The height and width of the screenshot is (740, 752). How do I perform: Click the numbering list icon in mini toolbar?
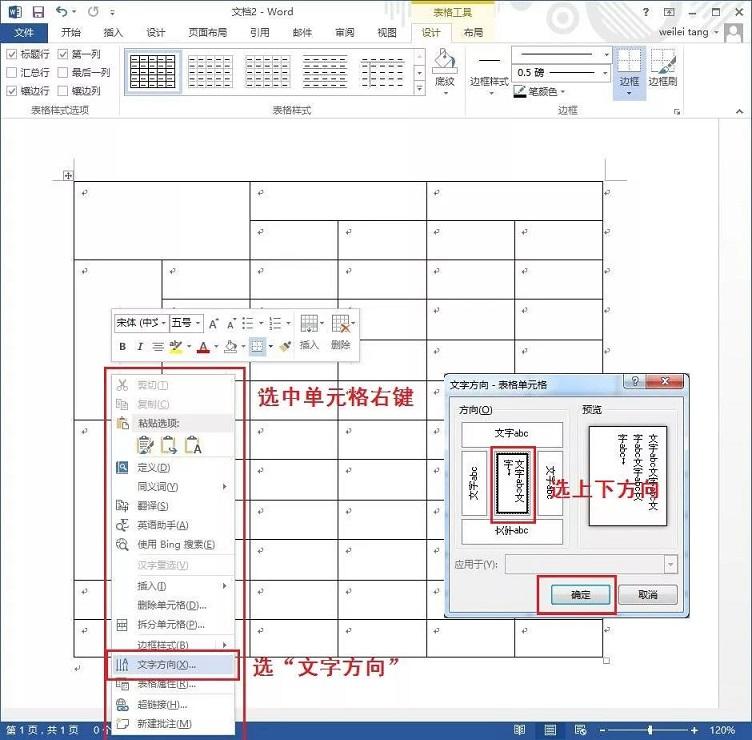[x=275, y=323]
